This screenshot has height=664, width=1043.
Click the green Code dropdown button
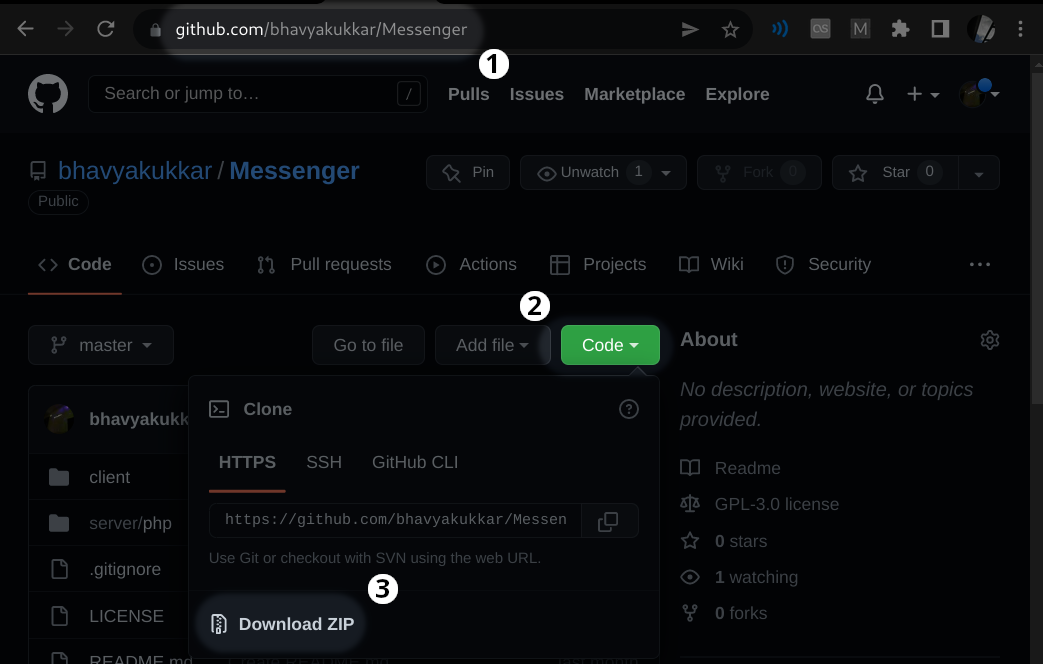[x=610, y=345]
